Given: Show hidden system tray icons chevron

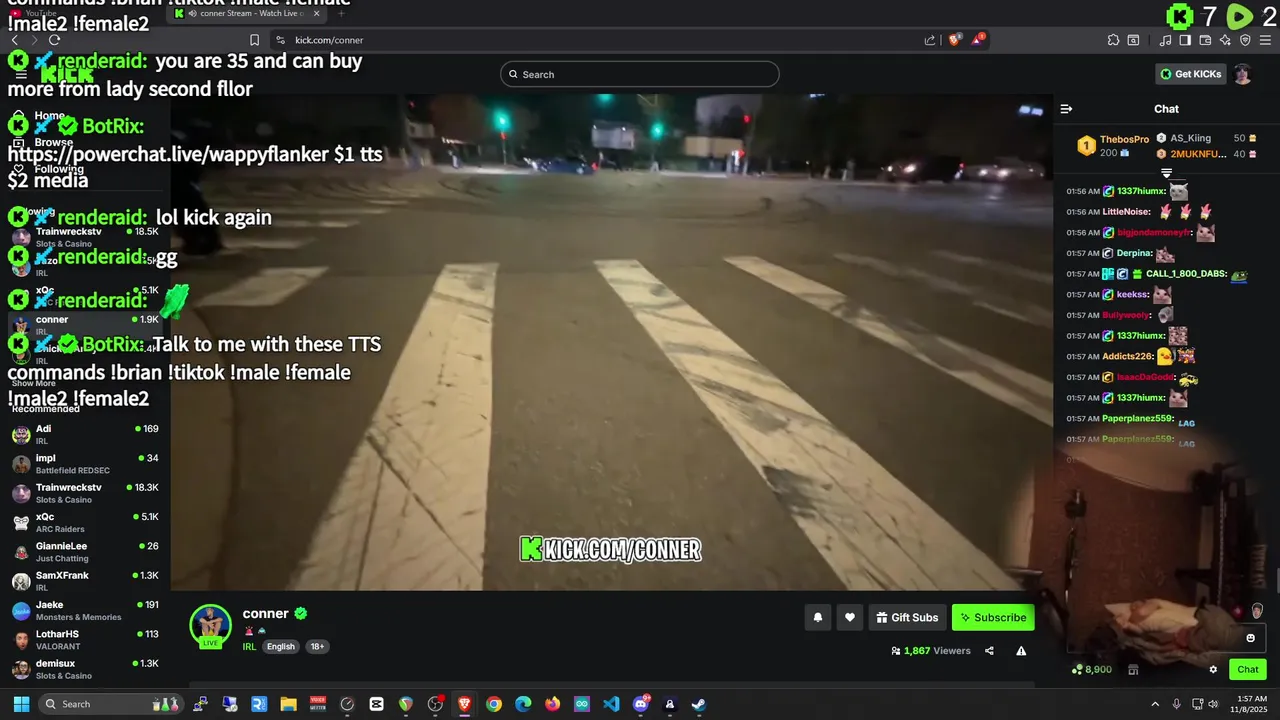Looking at the screenshot, I should (x=1155, y=704).
